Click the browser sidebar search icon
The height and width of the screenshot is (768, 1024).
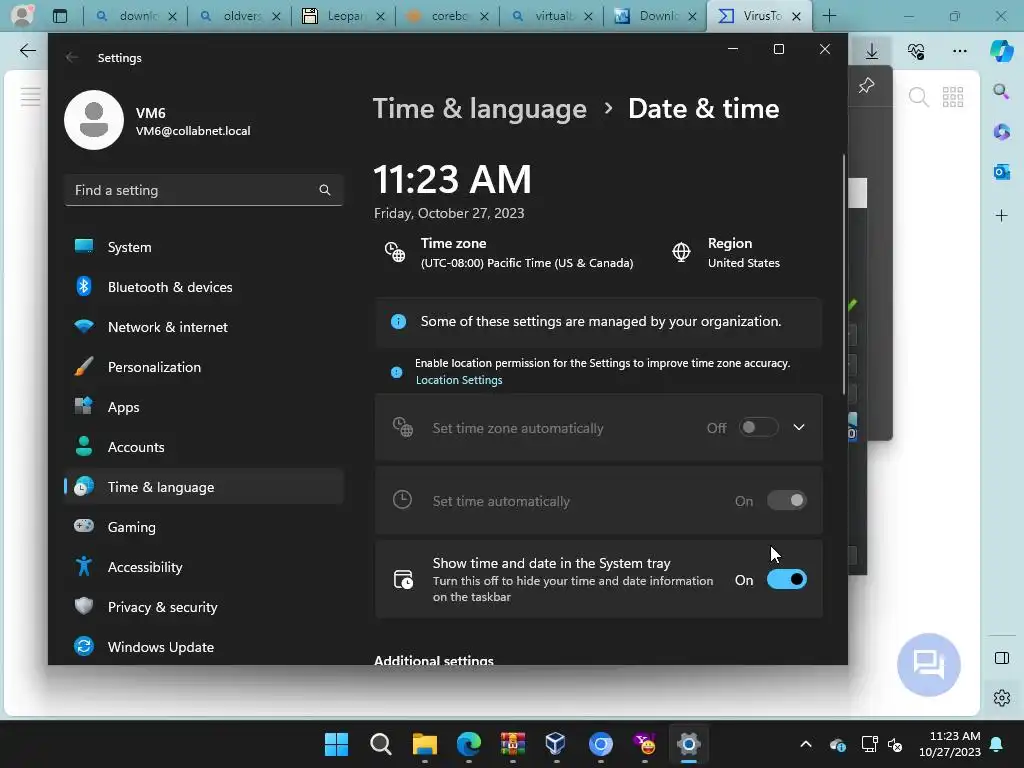point(1001,91)
